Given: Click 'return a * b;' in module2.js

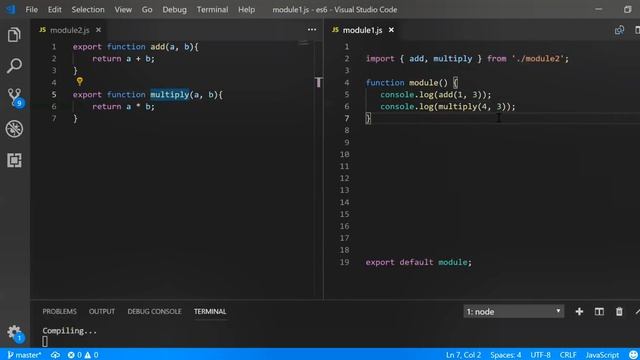Looking at the screenshot, I should [123, 107].
